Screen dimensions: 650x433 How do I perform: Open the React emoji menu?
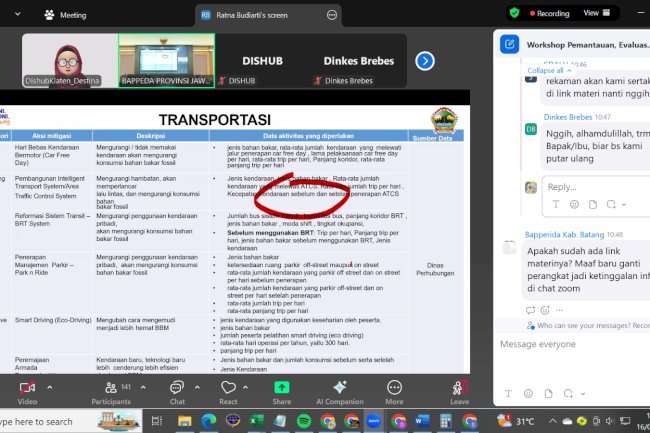(x=228, y=389)
